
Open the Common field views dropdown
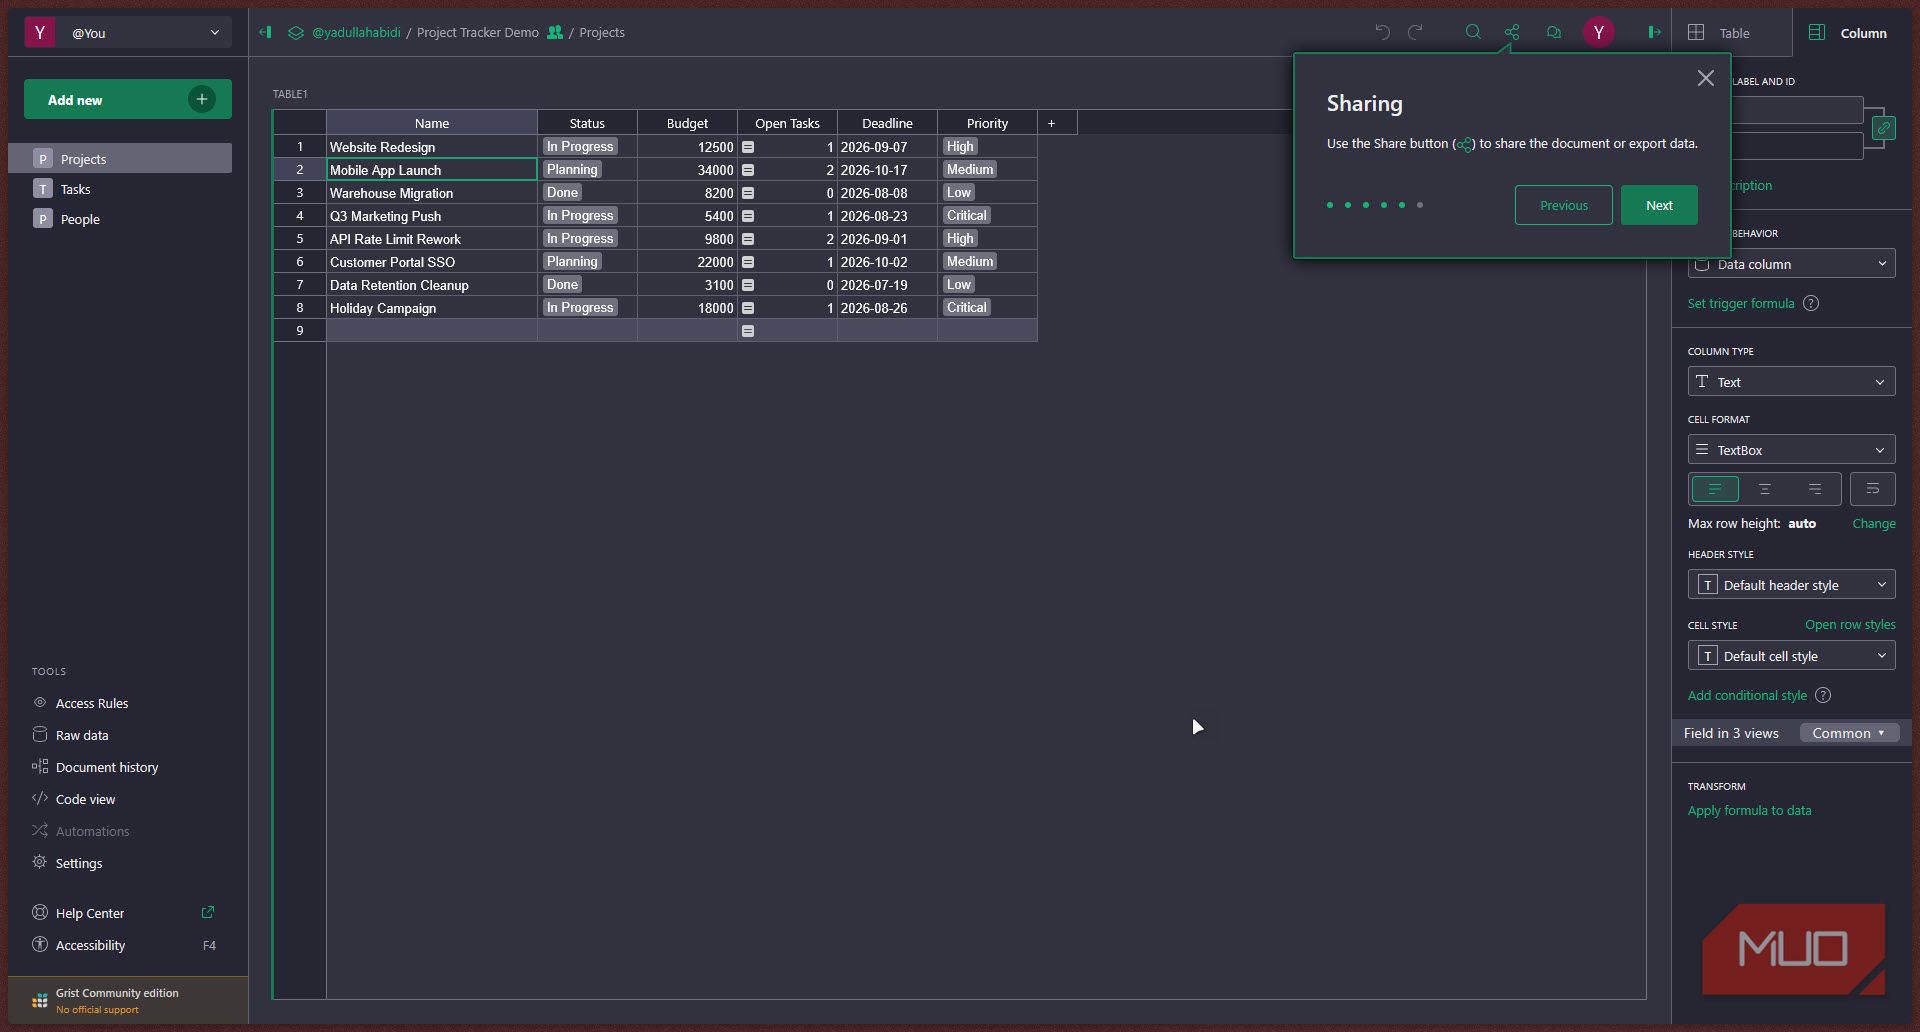(1849, 733)
